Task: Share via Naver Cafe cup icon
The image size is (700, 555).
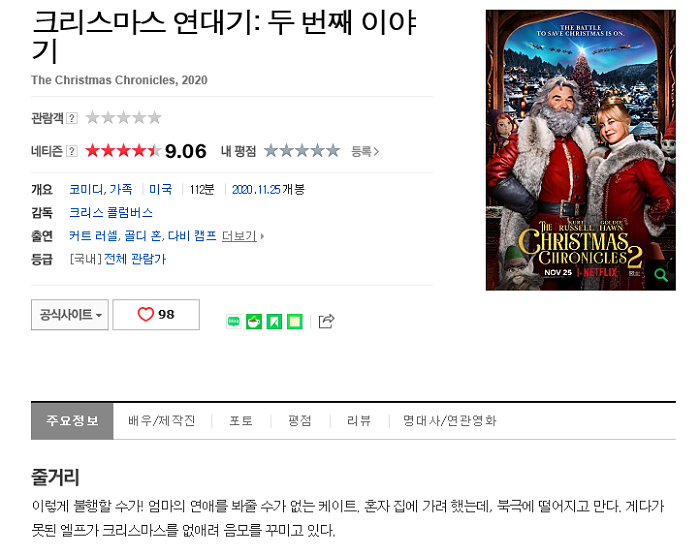Action: pyautogui.click(x=254, y=321)
